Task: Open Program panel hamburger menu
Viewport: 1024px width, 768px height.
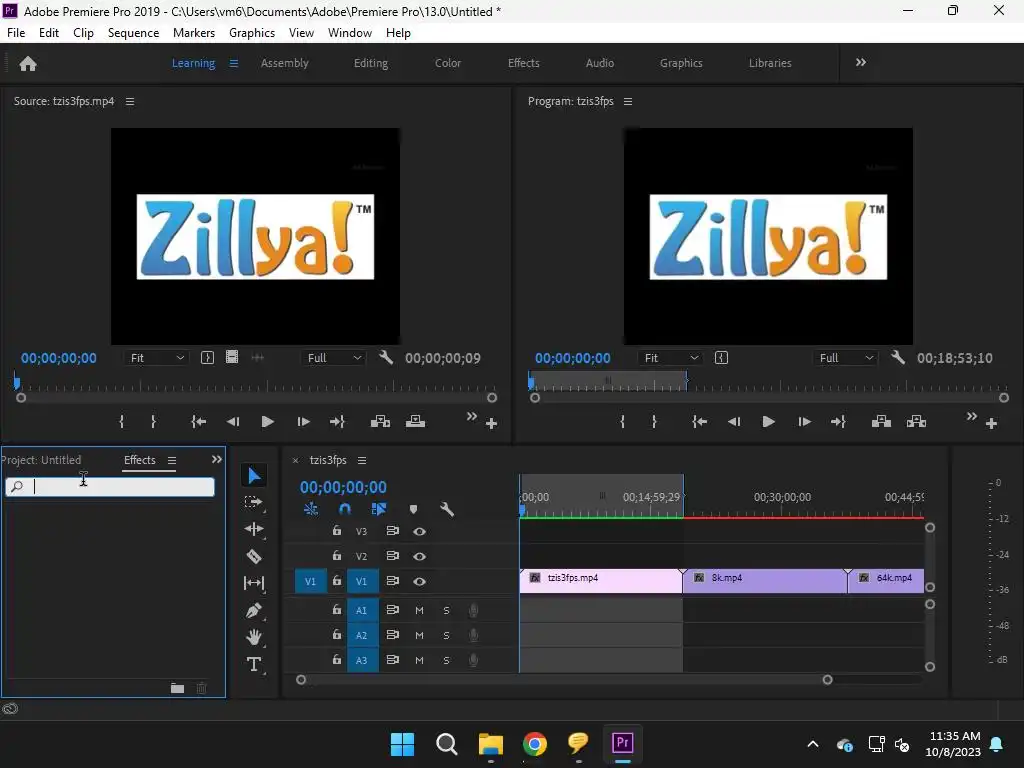Action: coord(628,101)
